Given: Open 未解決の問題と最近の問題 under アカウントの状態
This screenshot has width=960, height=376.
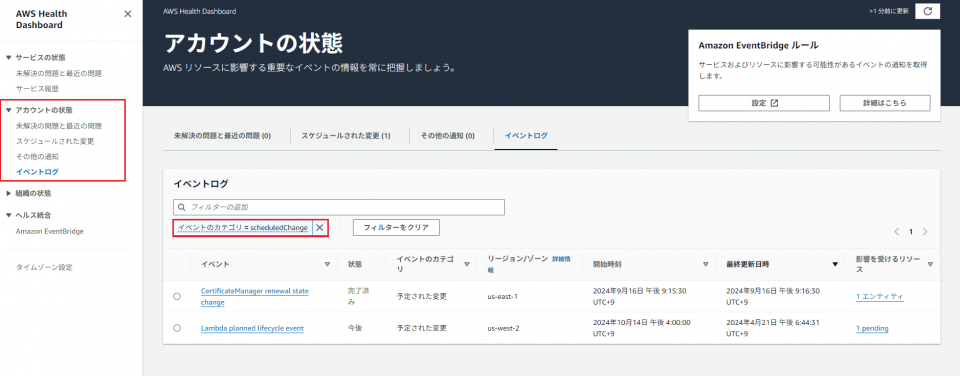Looking at the screenshot, I should 59,126.
